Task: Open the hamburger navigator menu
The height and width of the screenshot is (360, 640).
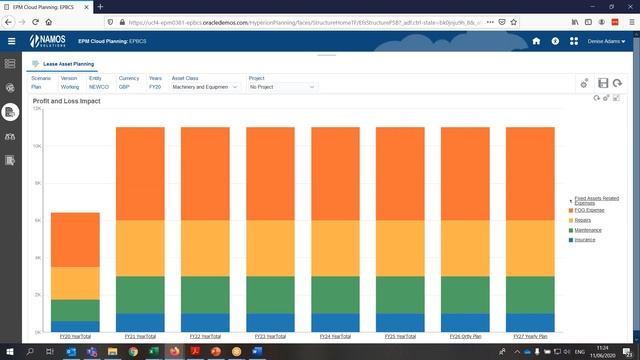Action: [x=11, y=41]
